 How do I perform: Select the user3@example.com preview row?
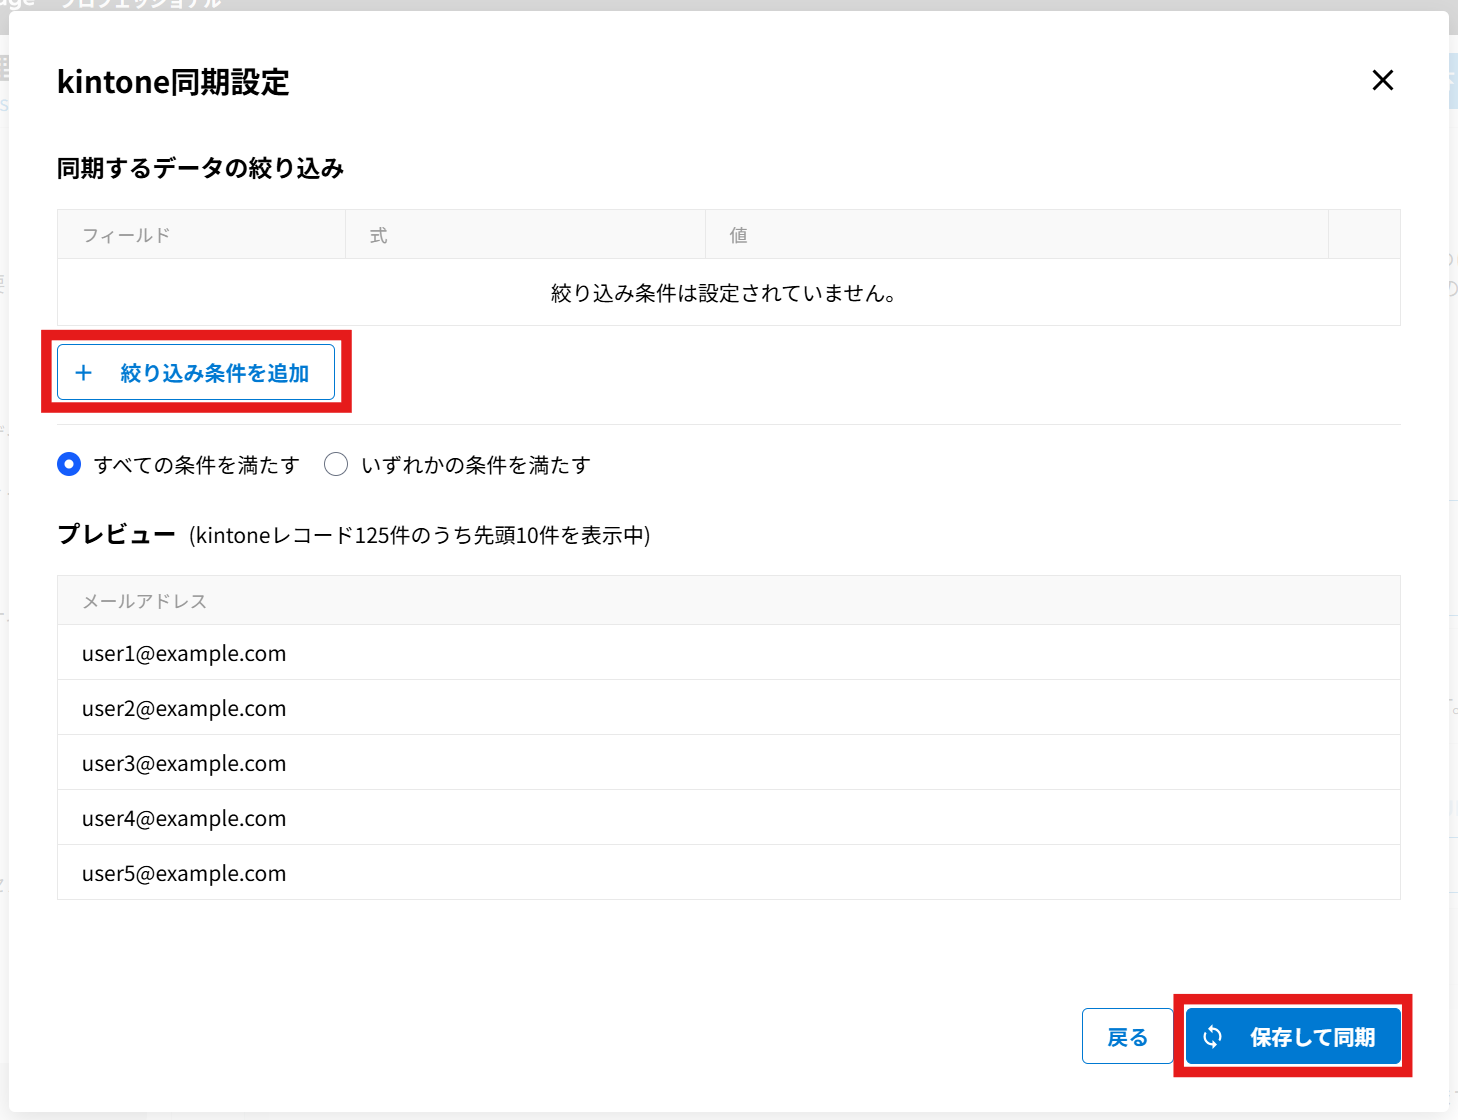tap(184, 763)
